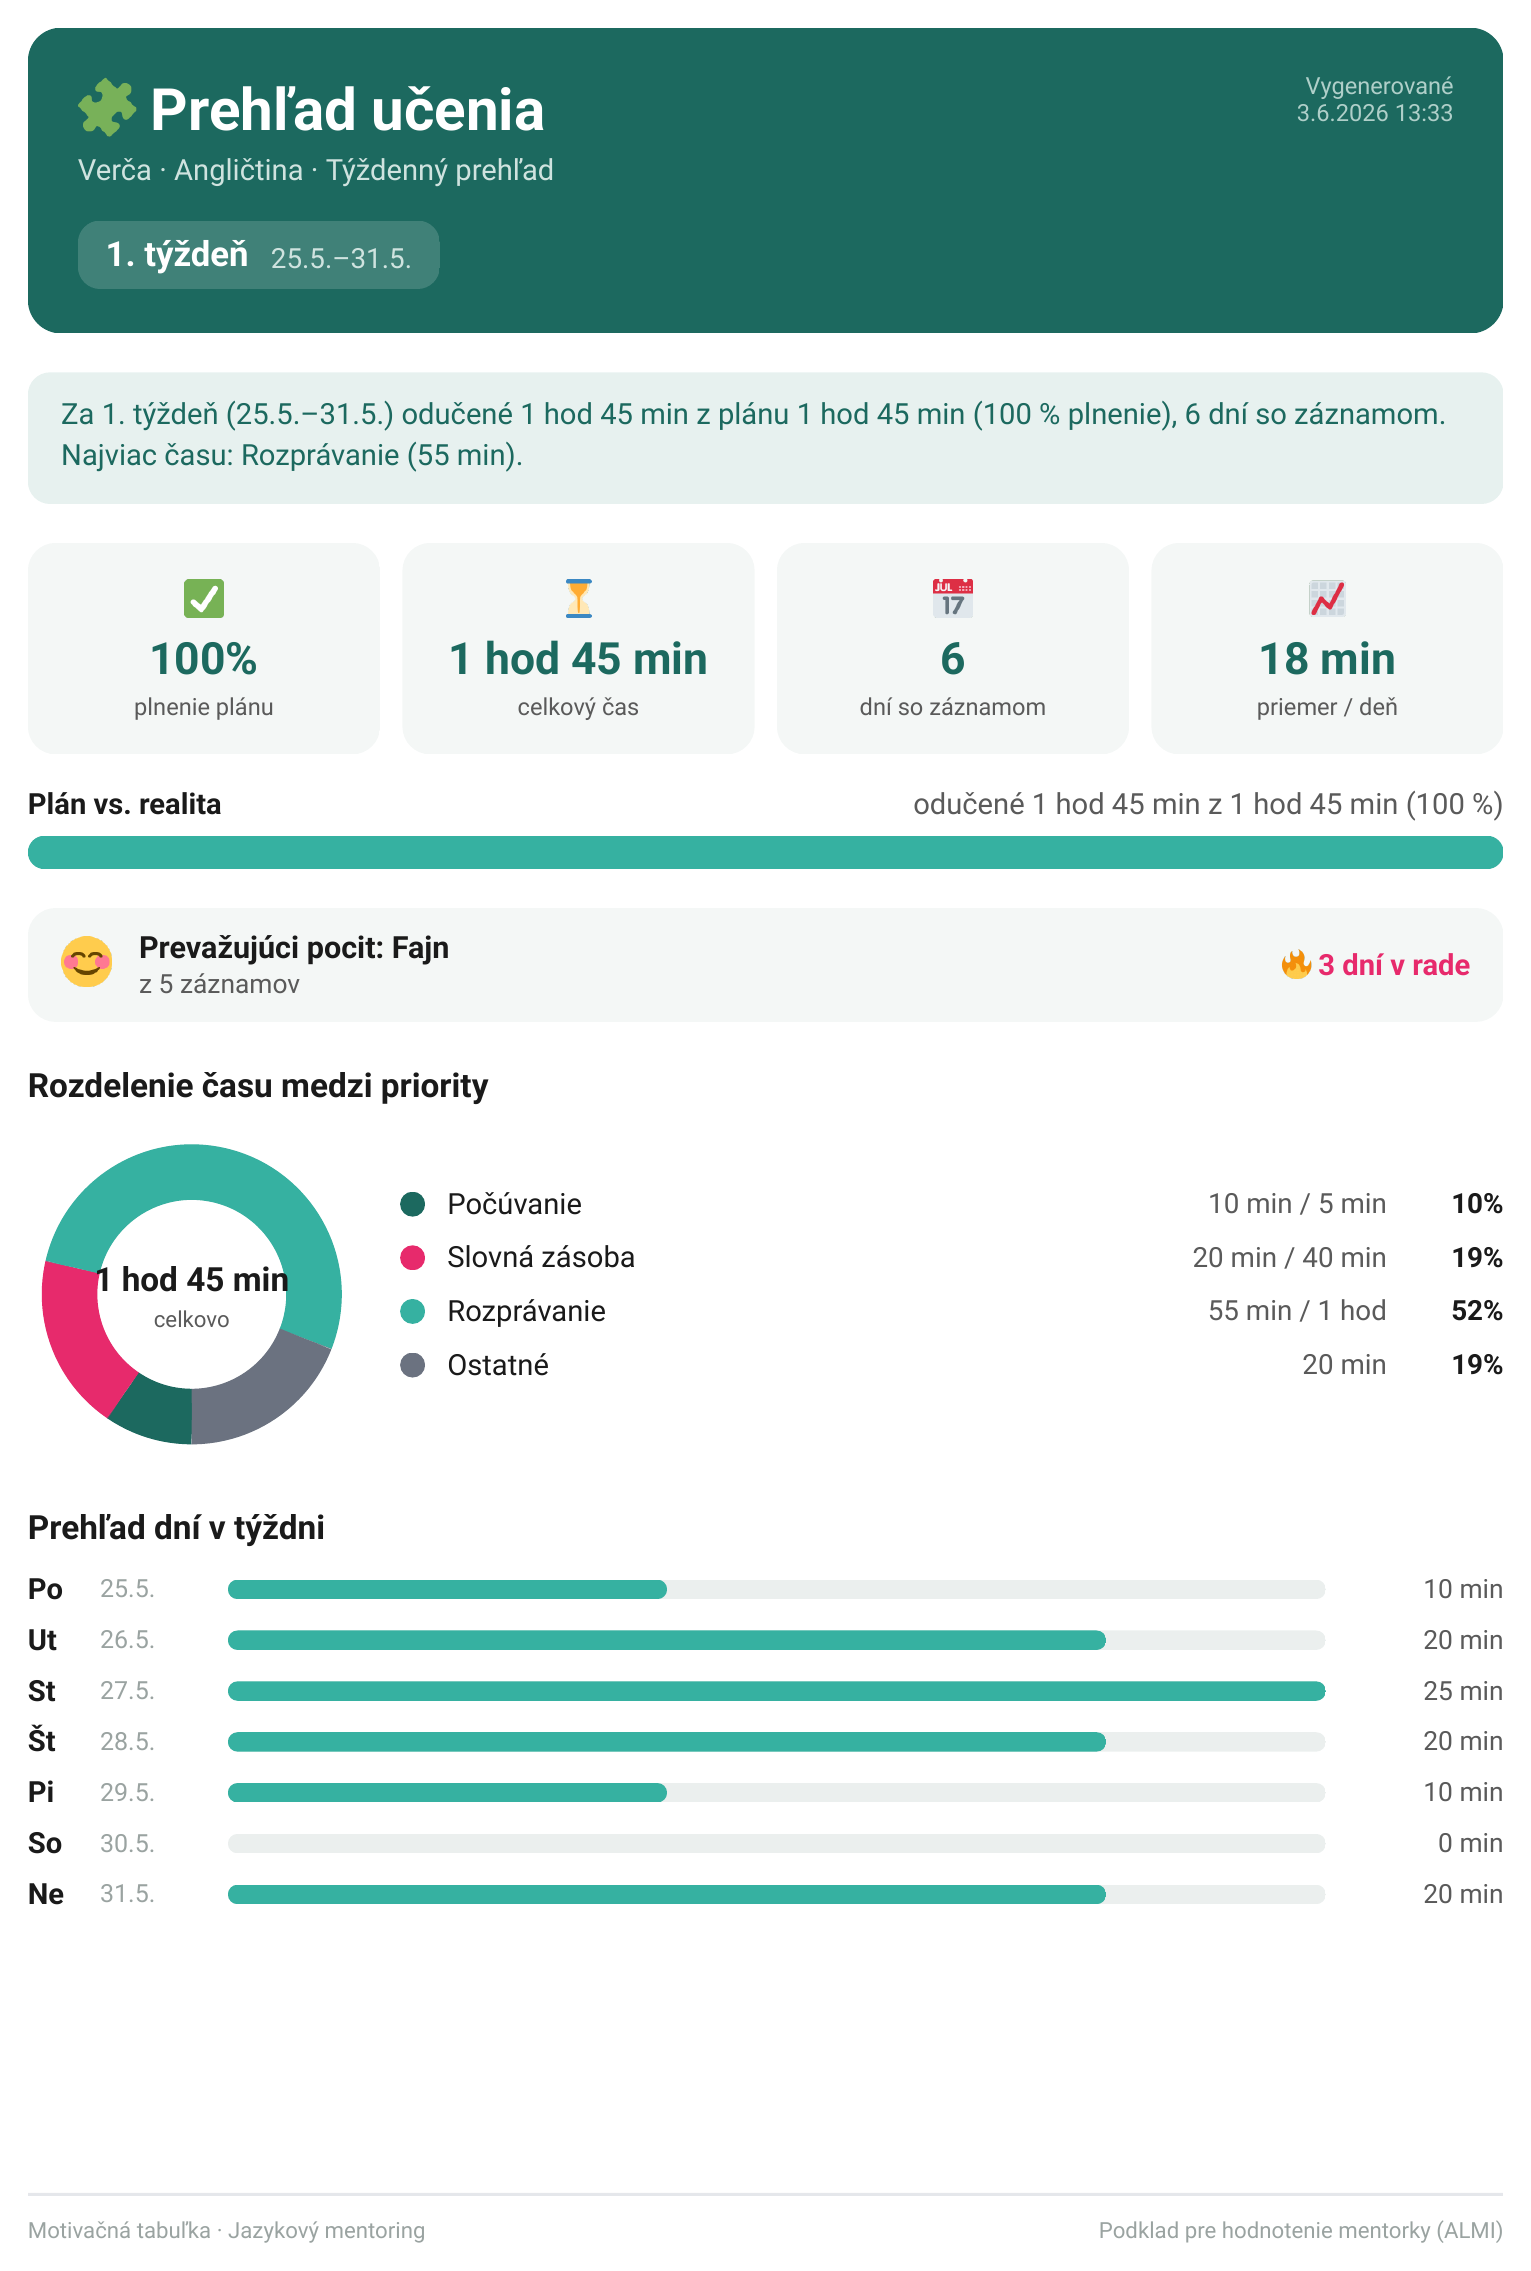Click the fire icon next to 3 dní v rade
Viewport: 1531px width, 2271px height.
(1296, 965)
